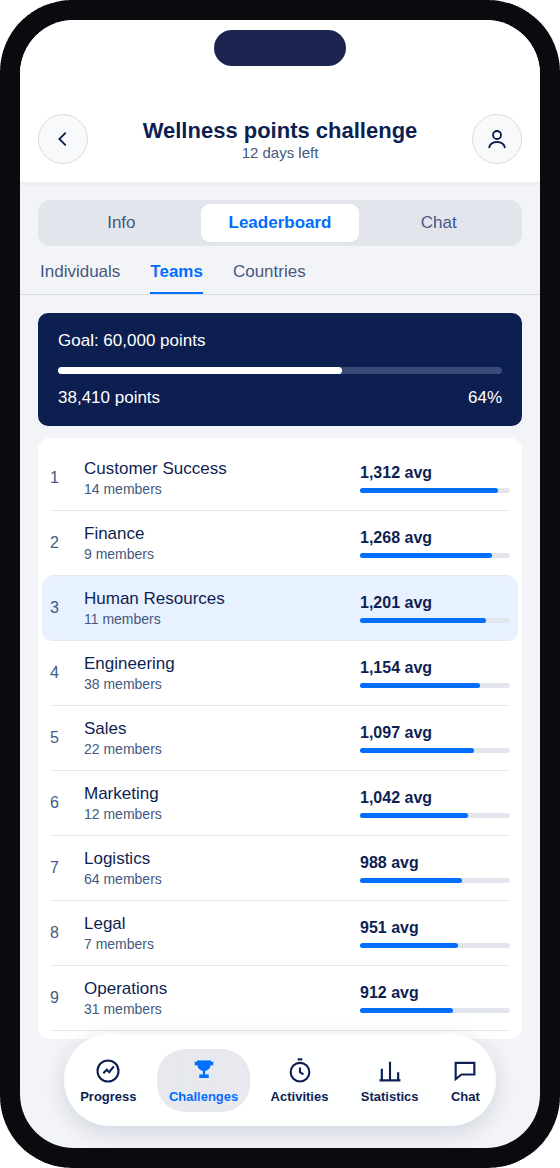Click the "Goal: 60,000 points" label
This screenshot has width=560, height=1168.
(x=132, y=340)
